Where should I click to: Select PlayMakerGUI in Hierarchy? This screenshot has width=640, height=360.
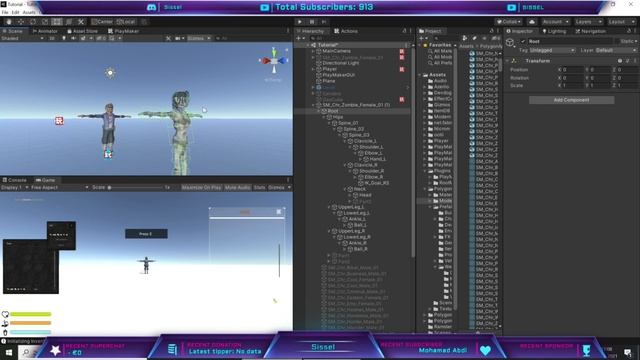338,75
